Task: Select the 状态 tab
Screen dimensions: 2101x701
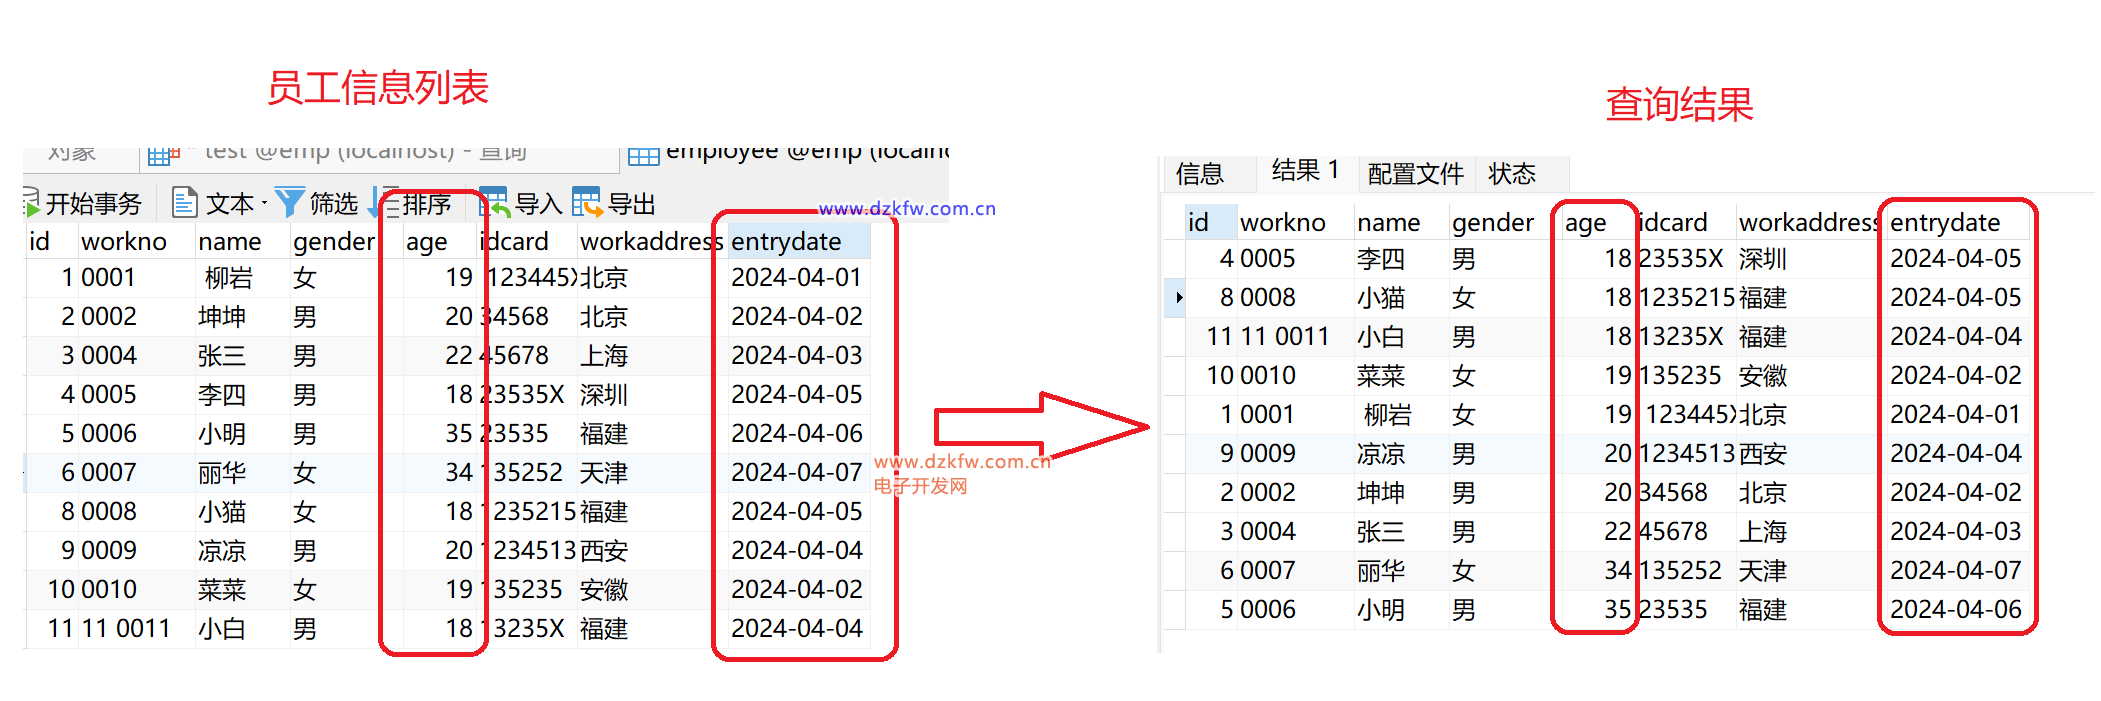Action: point(1511,174)
